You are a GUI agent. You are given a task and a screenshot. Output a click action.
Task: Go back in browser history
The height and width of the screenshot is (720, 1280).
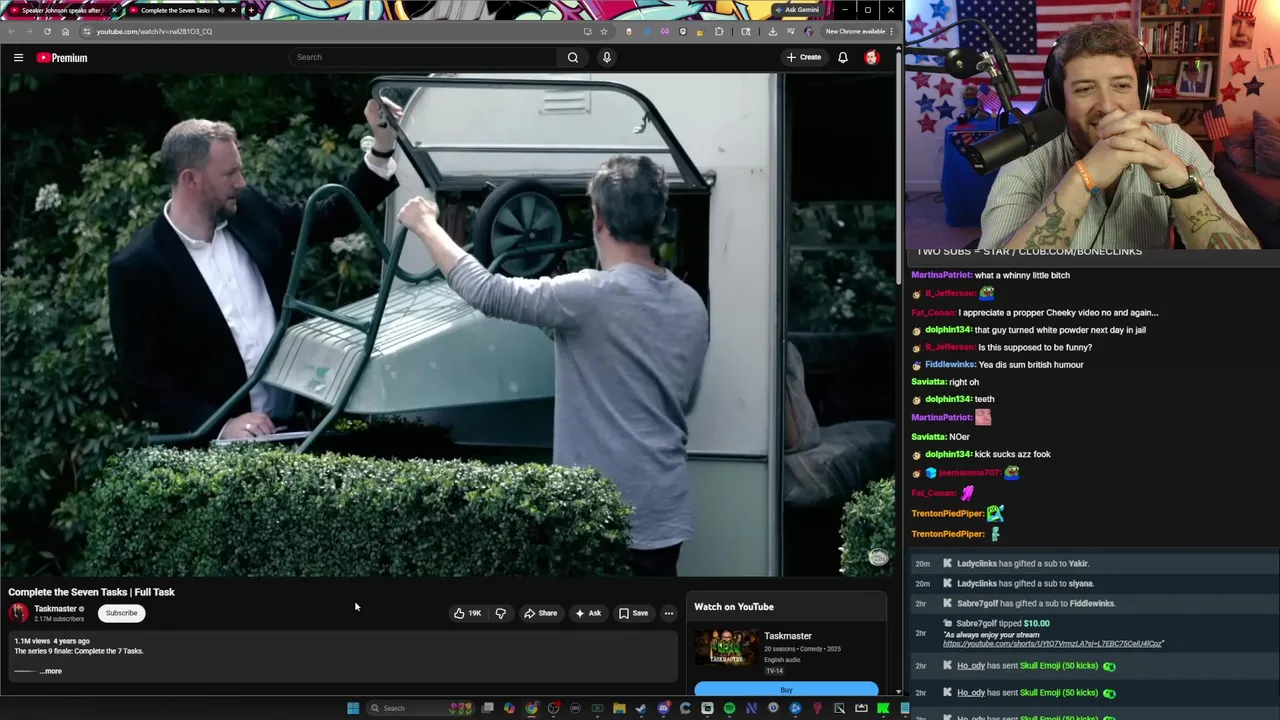coord(11,31)
